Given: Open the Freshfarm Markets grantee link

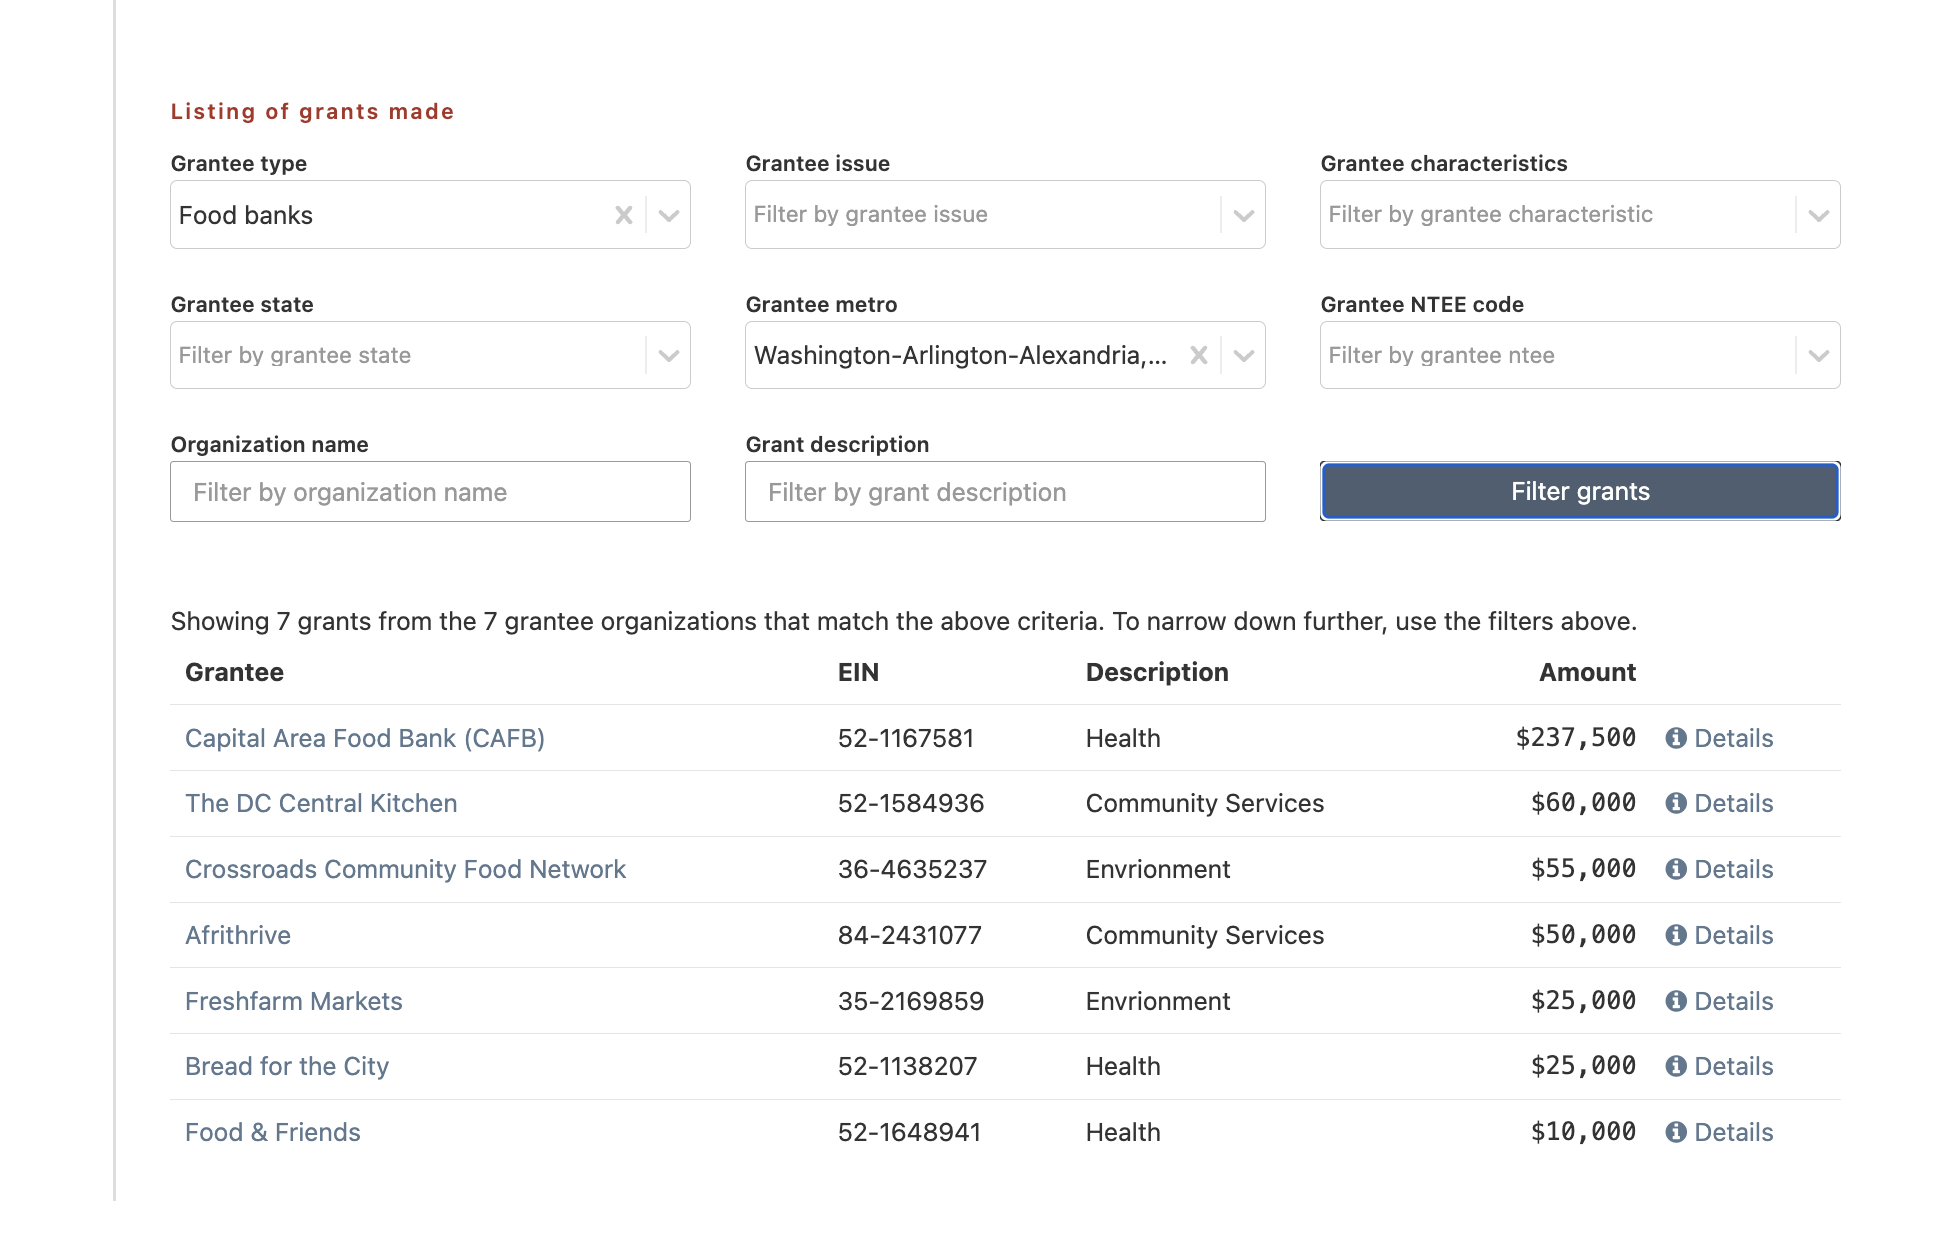Looking at the screenshot, I should click(x=294, y=1001).
